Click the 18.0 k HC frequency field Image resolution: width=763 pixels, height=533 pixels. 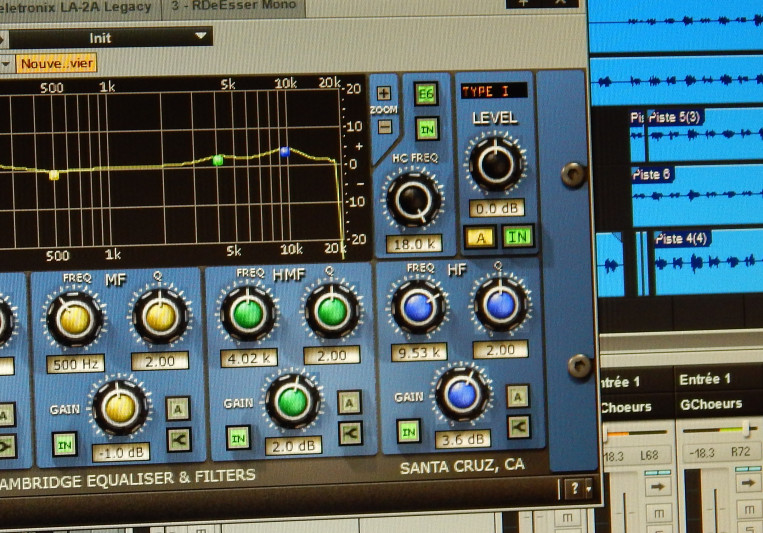414,243
